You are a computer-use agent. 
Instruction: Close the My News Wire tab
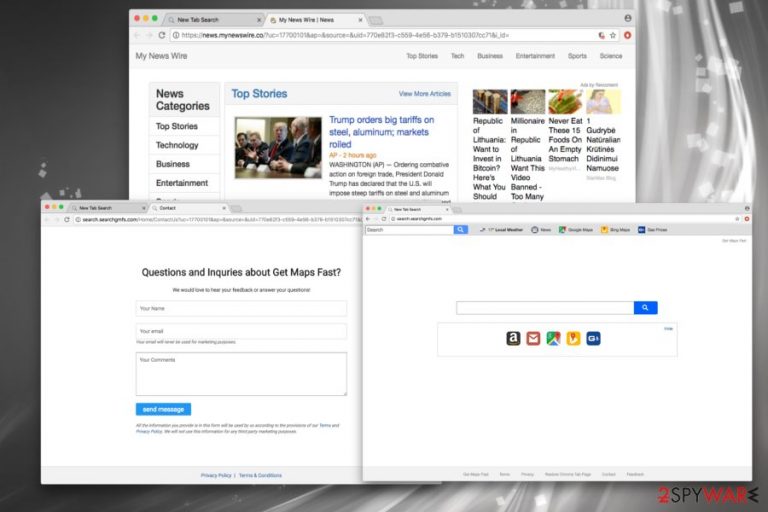(x=360, y=20)
